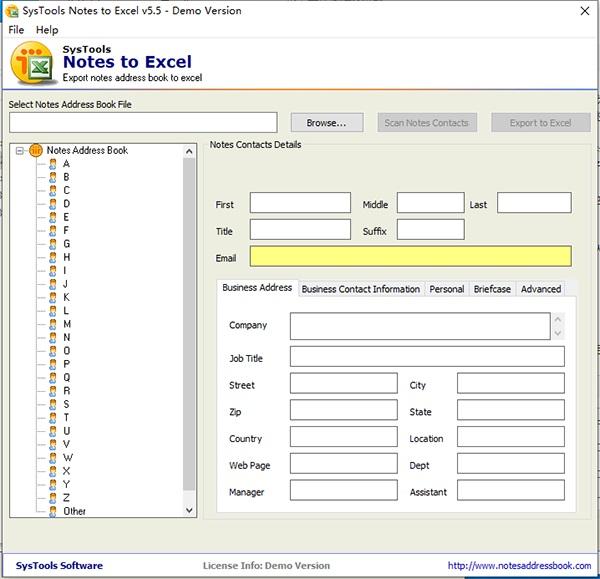This screenshot has height=579, width=600.
Task: Click the SysTools Notes to Excel logo
Action: tap(32, 66)
